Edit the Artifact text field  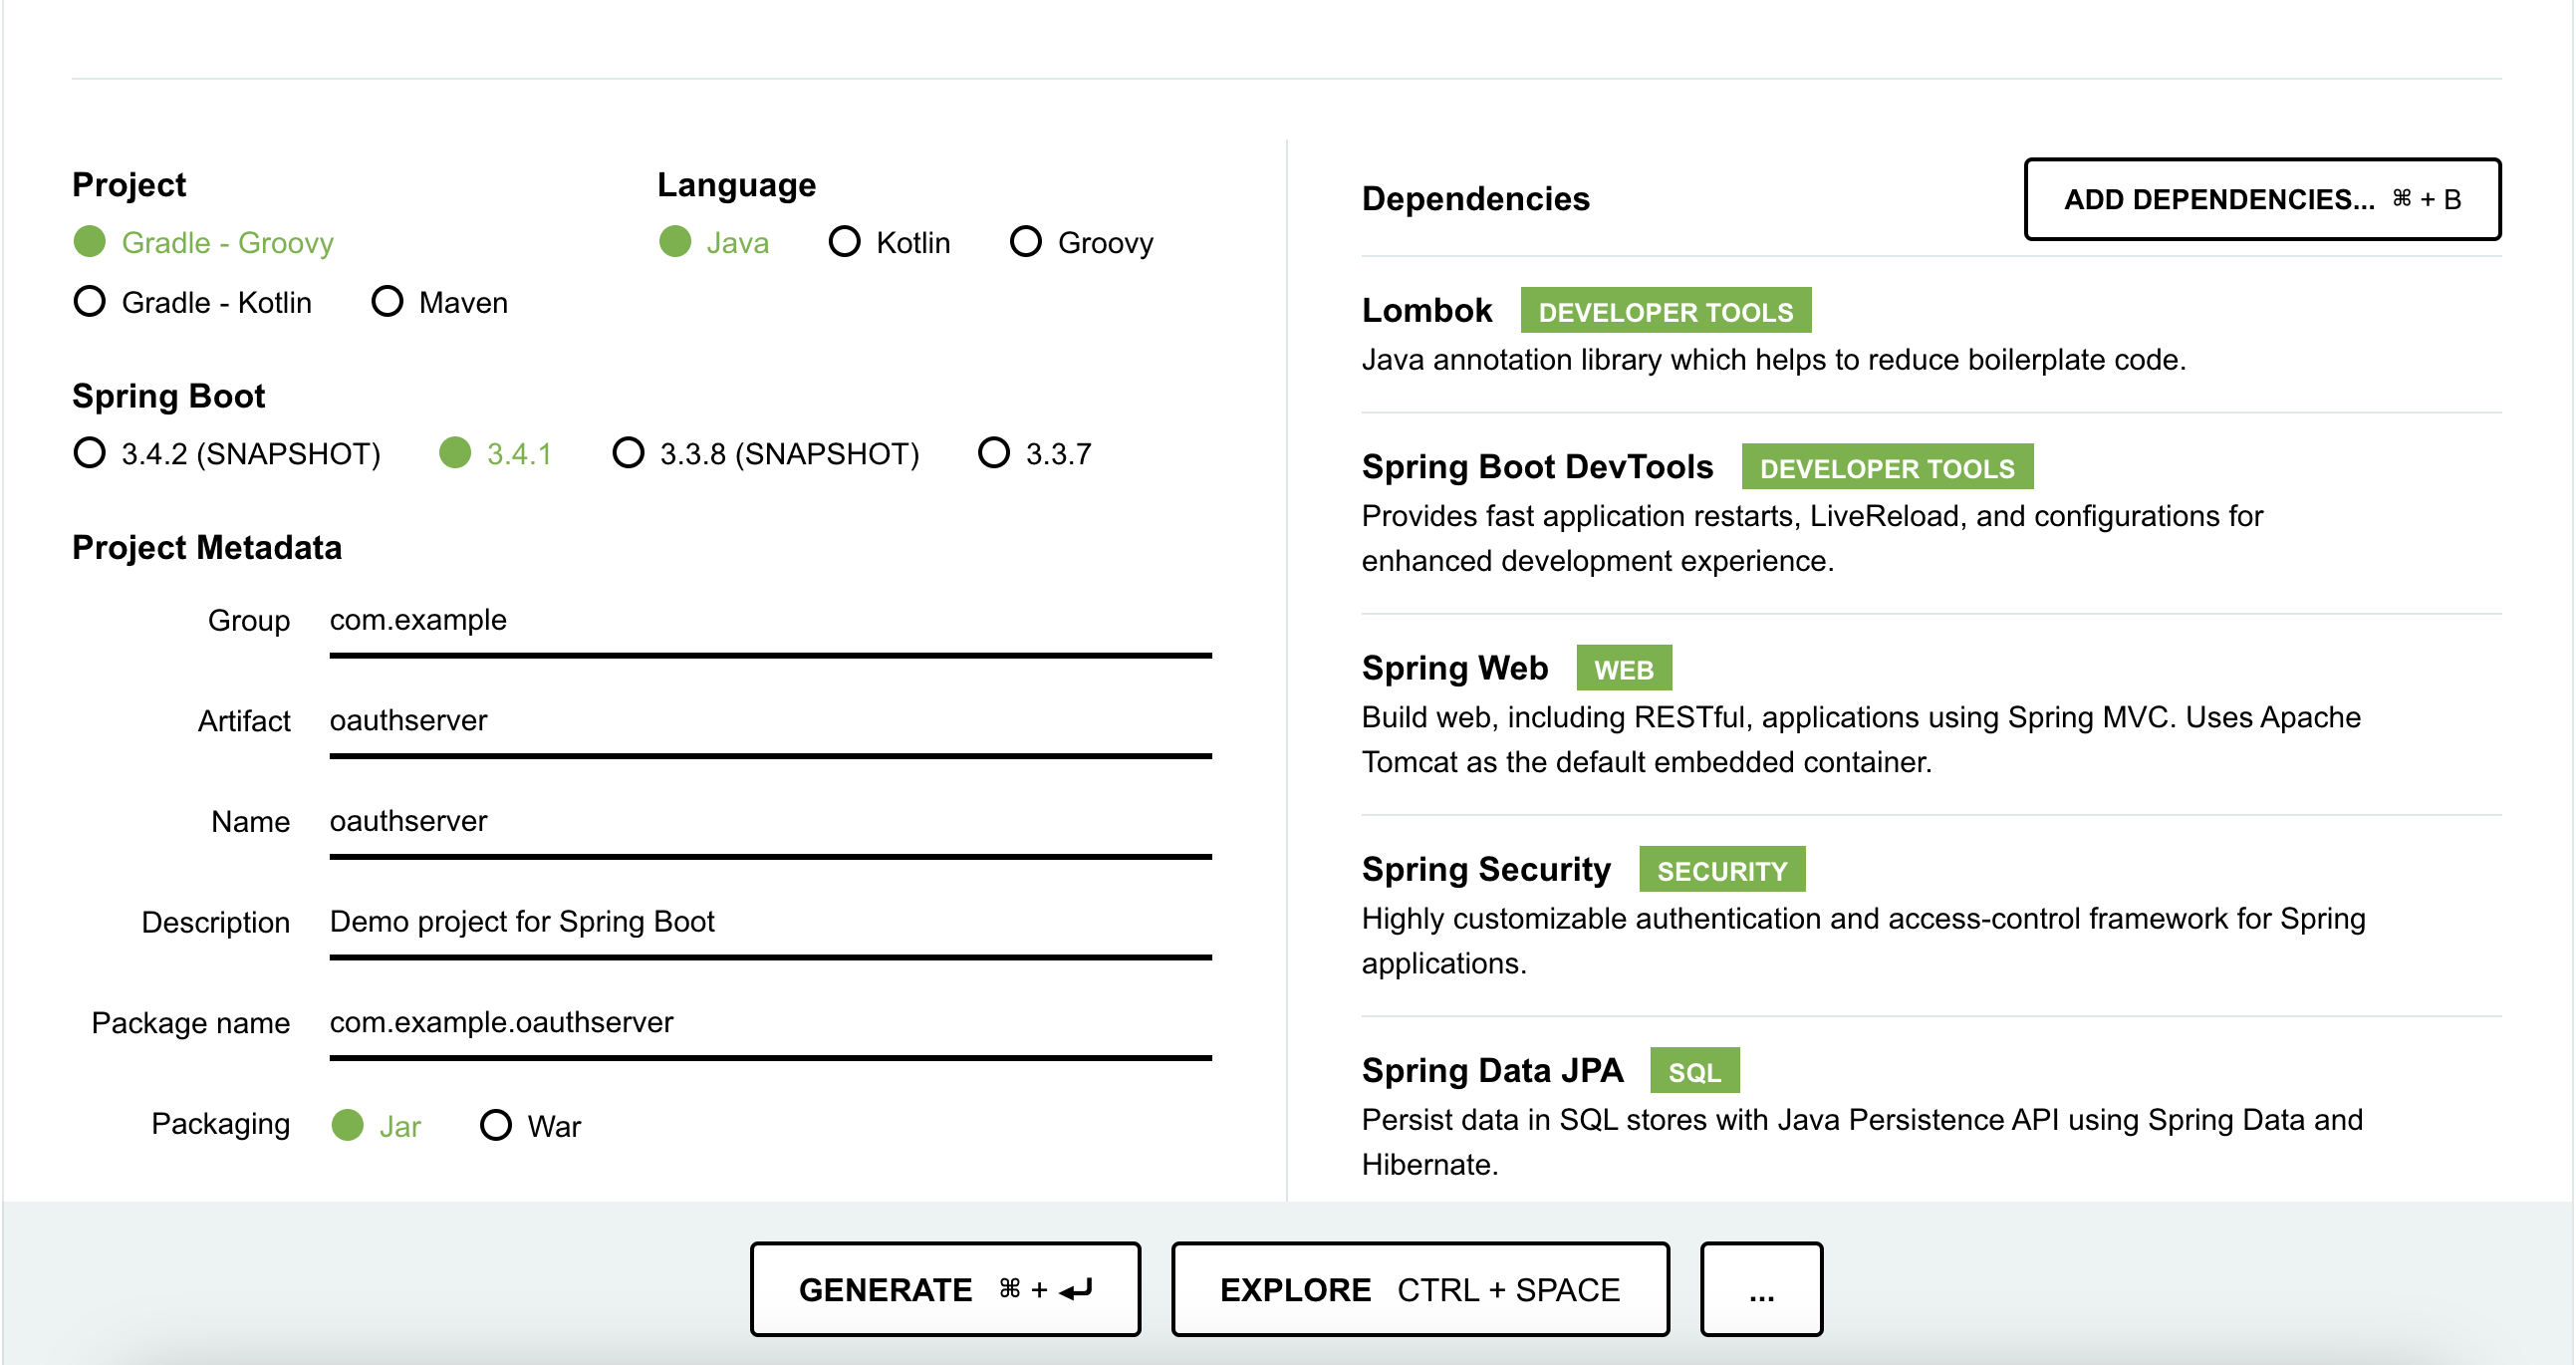tap(770, 721)
